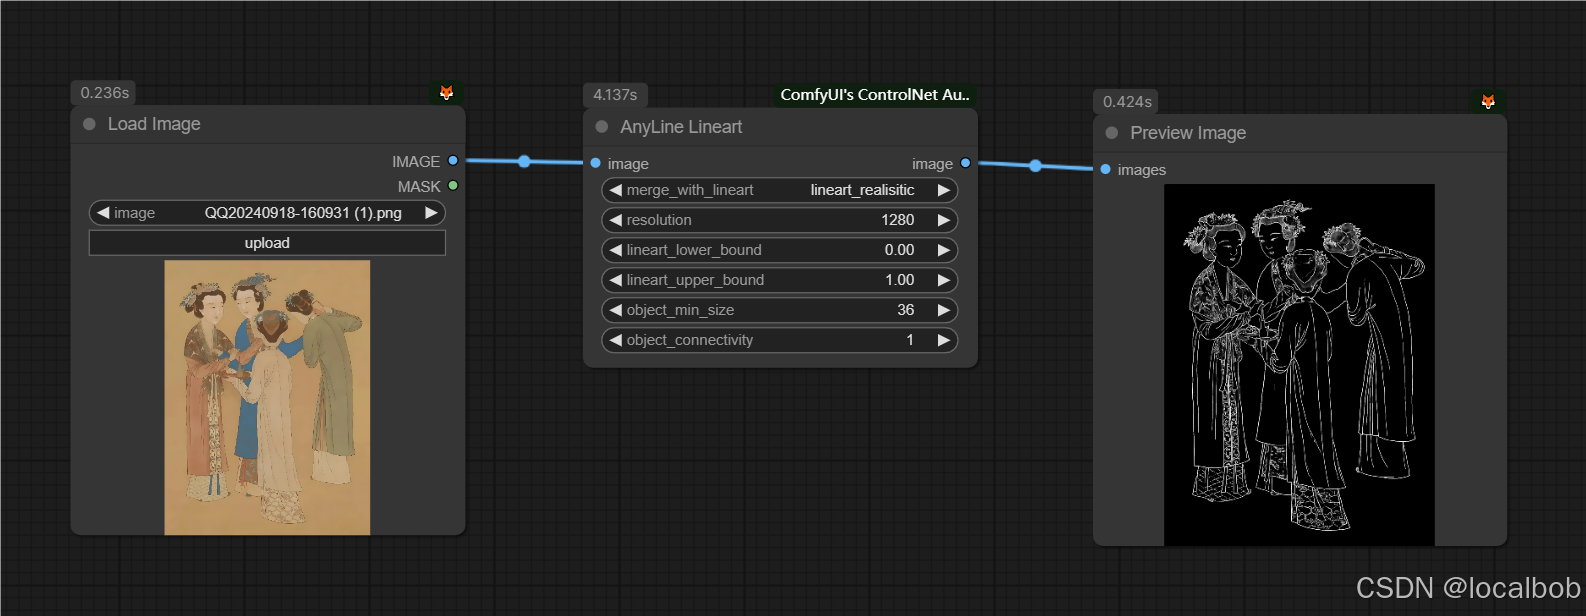The height and width of the screenshot is (616, 1586).
Task: Click the 0.236s execution time label
Action: point(104,93)
